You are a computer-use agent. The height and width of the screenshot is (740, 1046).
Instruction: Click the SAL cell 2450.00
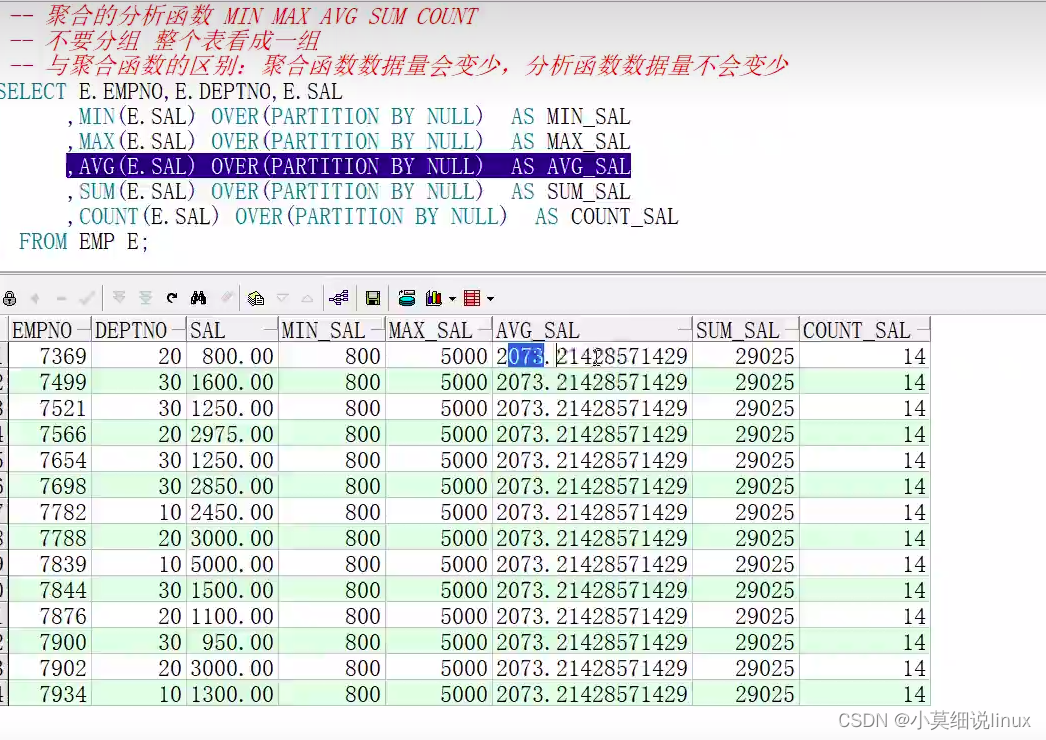point(232,512)
